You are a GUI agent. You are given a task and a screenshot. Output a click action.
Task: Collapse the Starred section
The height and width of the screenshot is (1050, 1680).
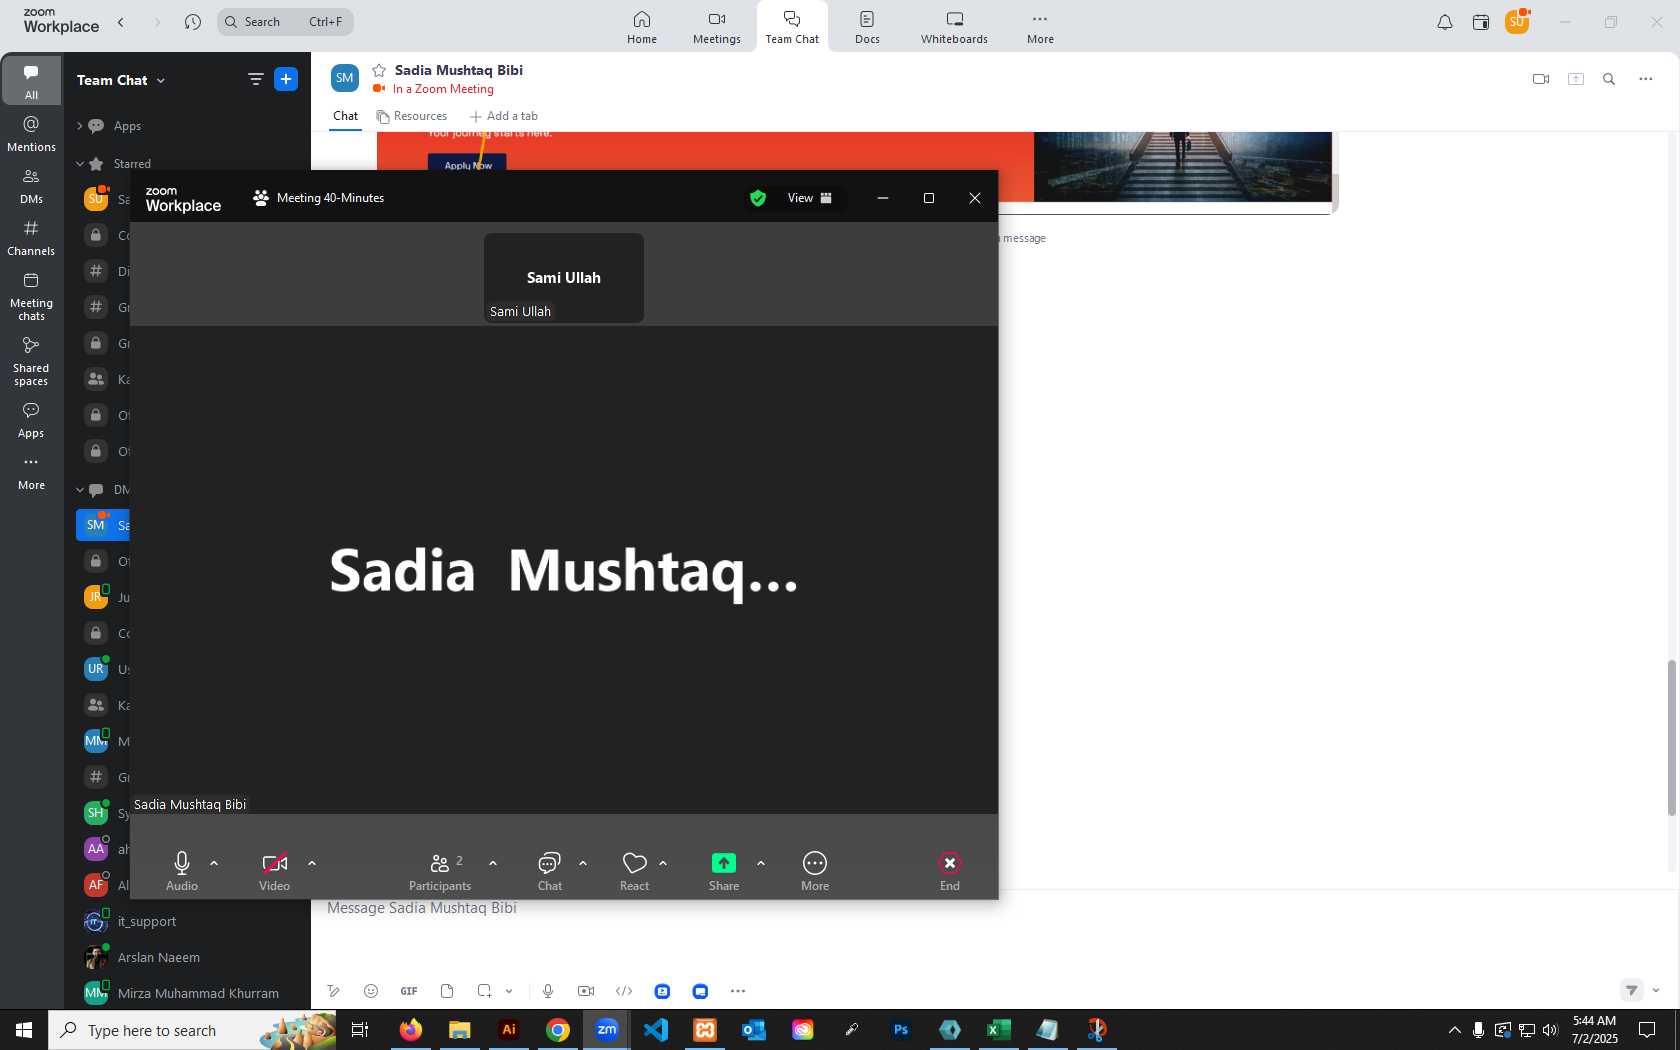80,164
